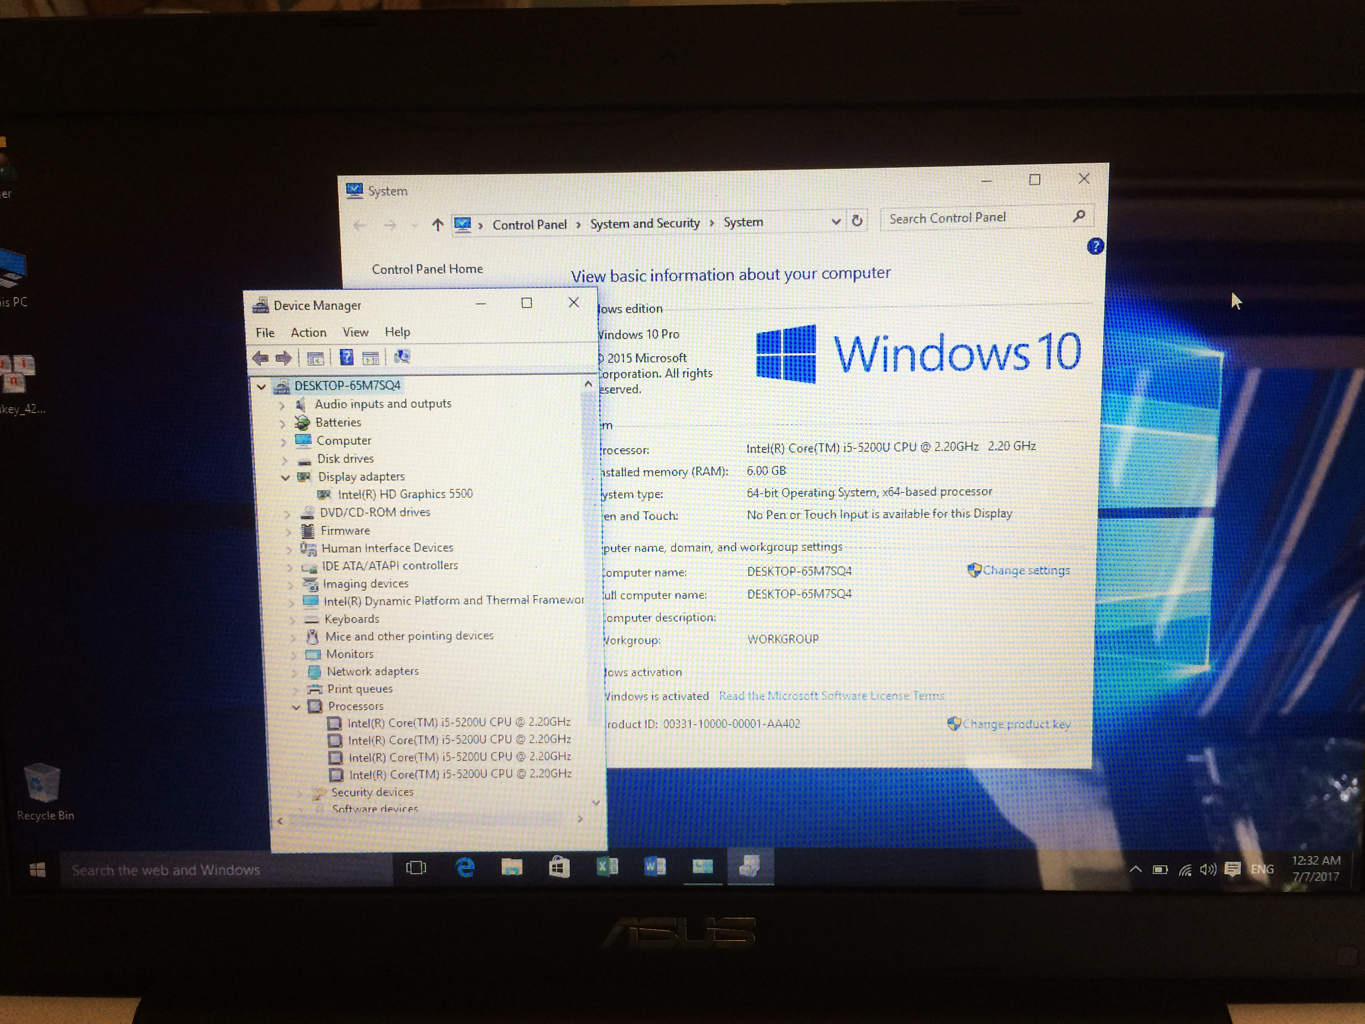This screenshot has width=1365, height=1024.
Task: Select the Firmware category
Action: pyautogui.click(x=345, y=531)
